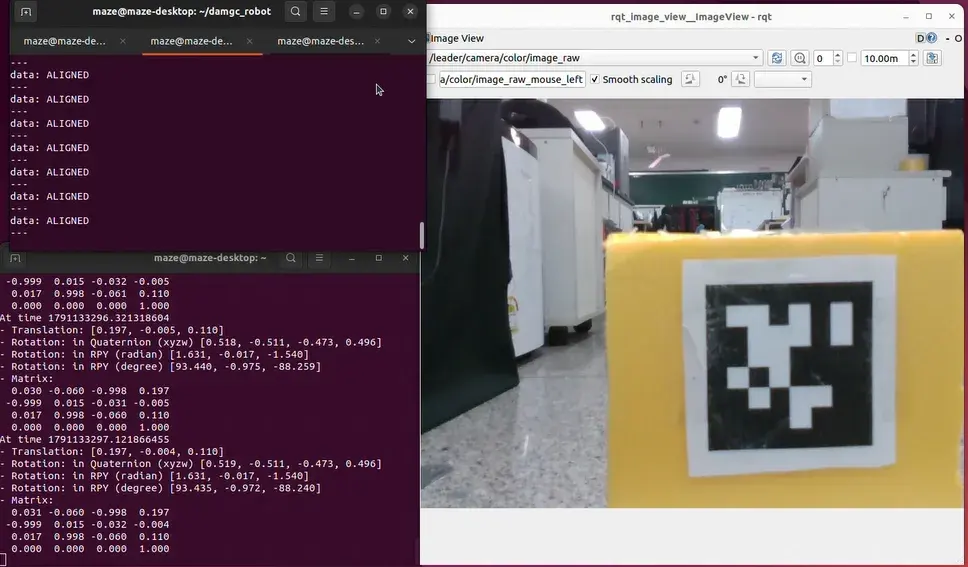Click 'At time 1791133297.121866455' line
Viewport: 968px width, 567px height.
85,439
